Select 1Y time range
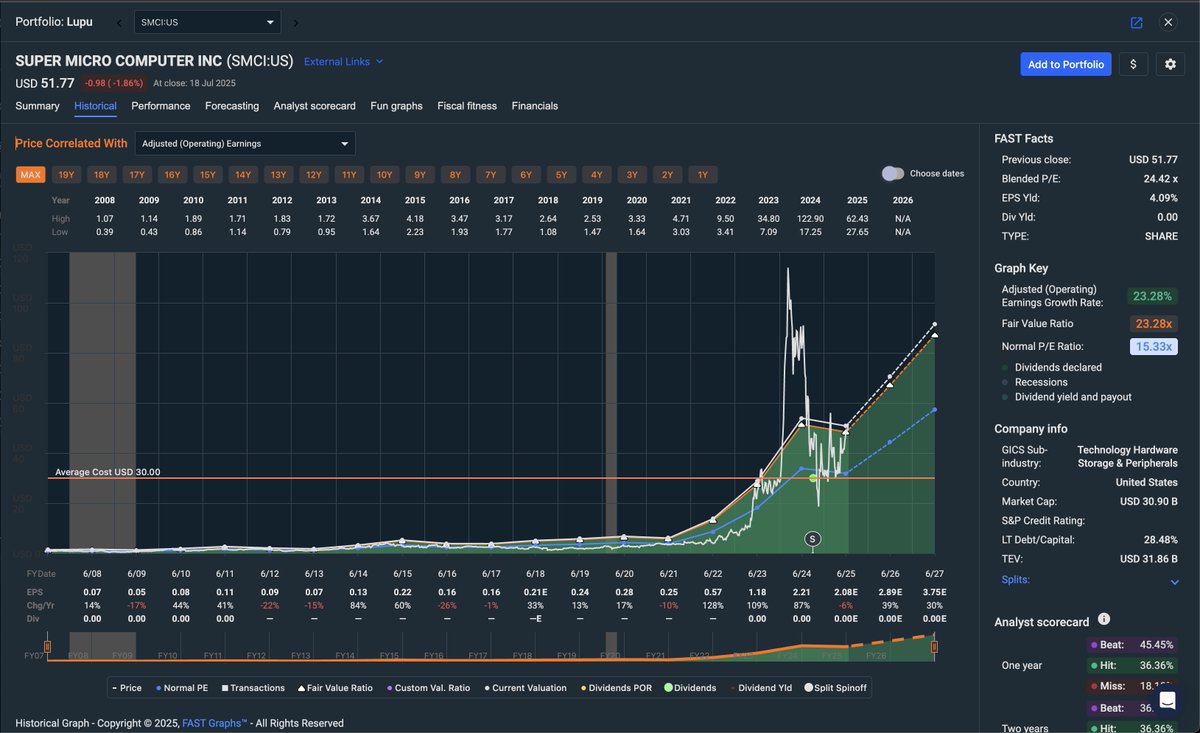 point(703,175)
